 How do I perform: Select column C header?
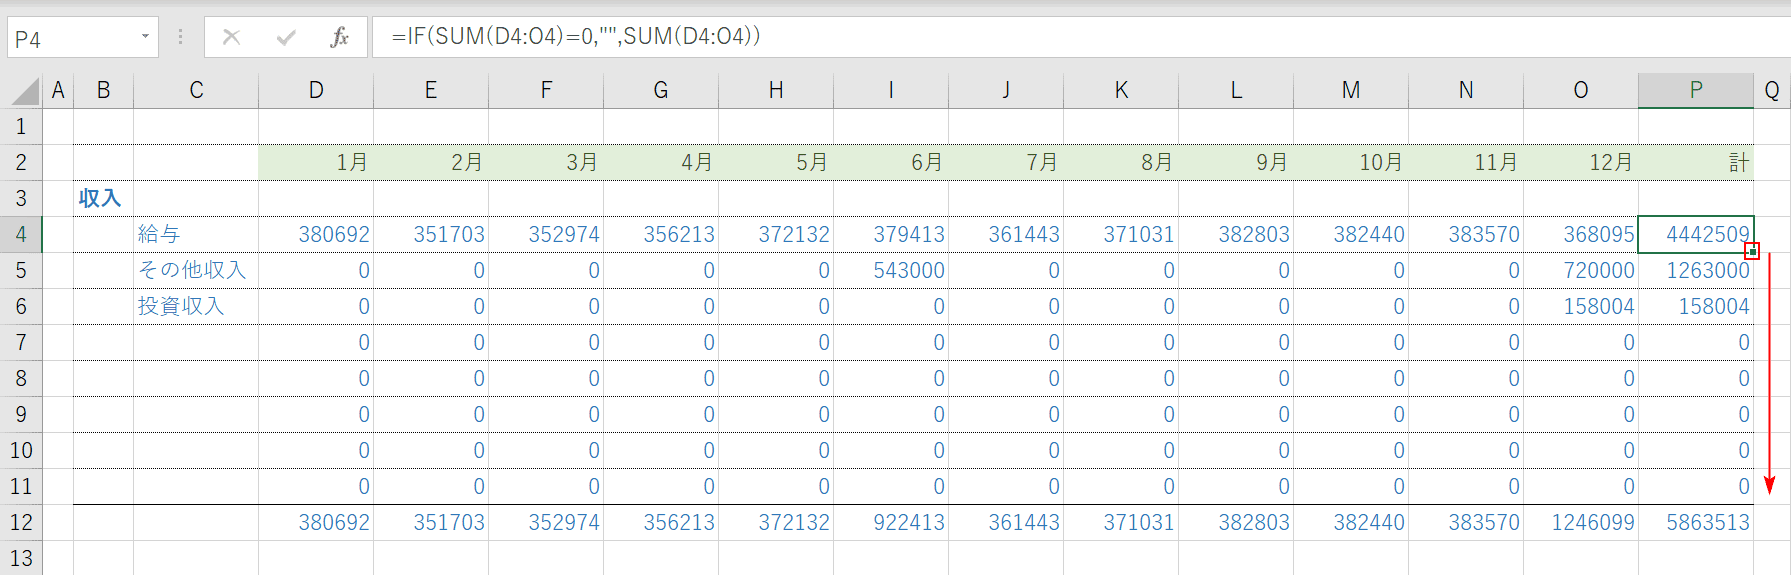click(196, 90)
